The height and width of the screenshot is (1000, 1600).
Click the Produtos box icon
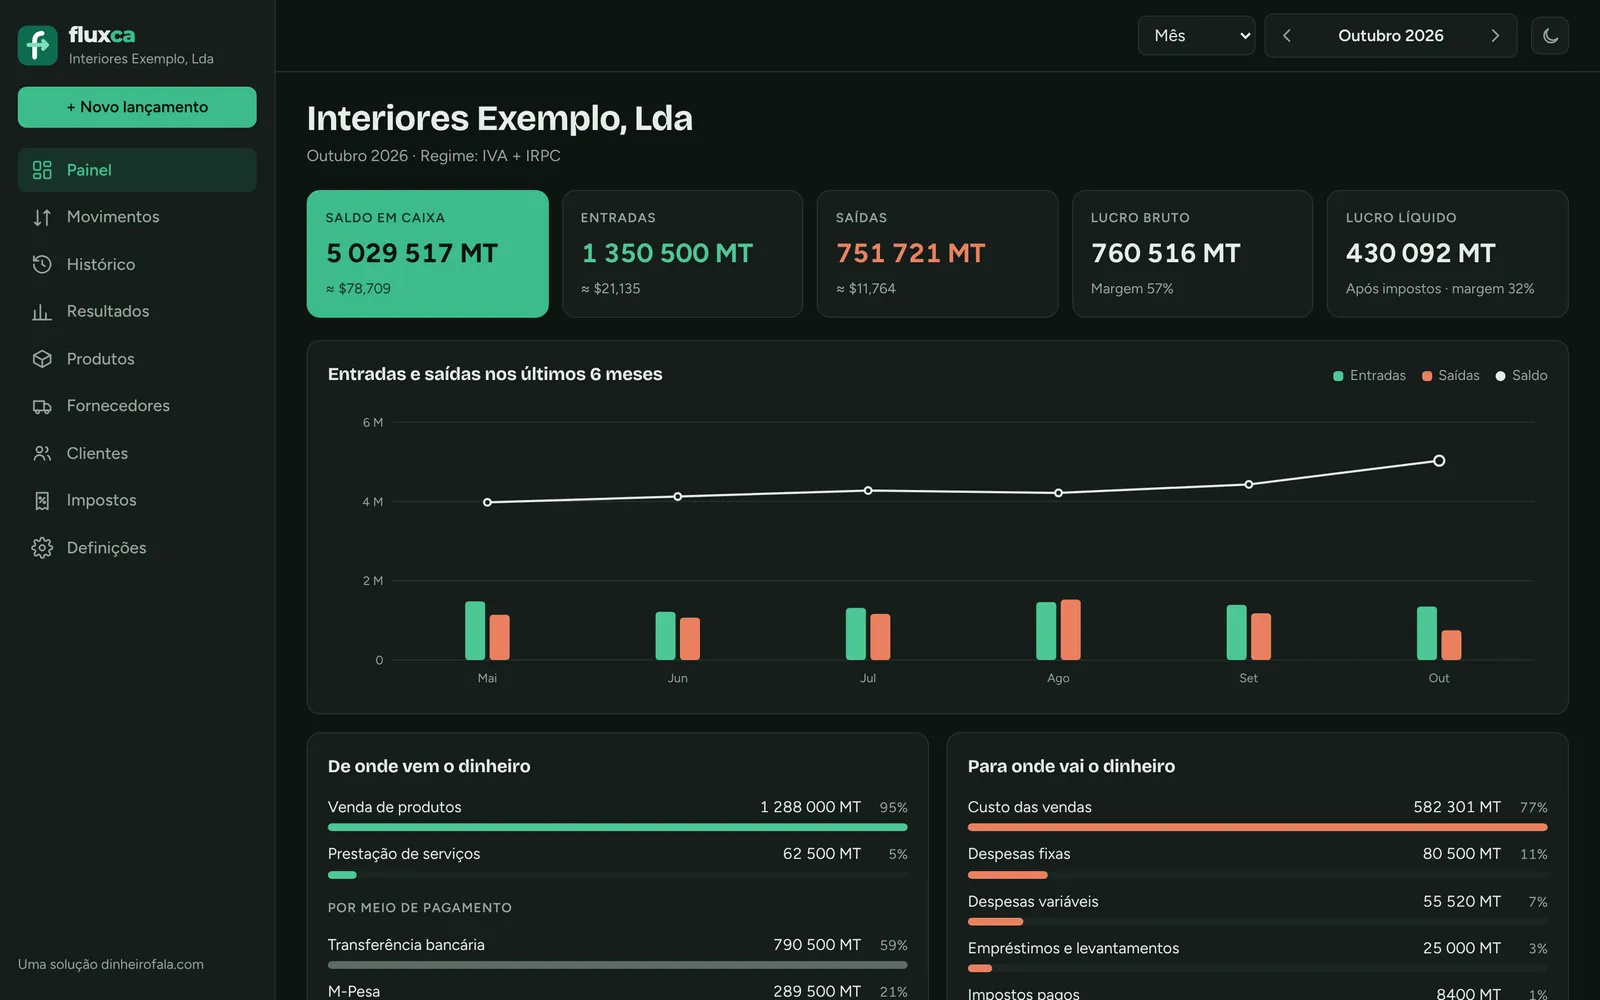click(x=42, y=359)
